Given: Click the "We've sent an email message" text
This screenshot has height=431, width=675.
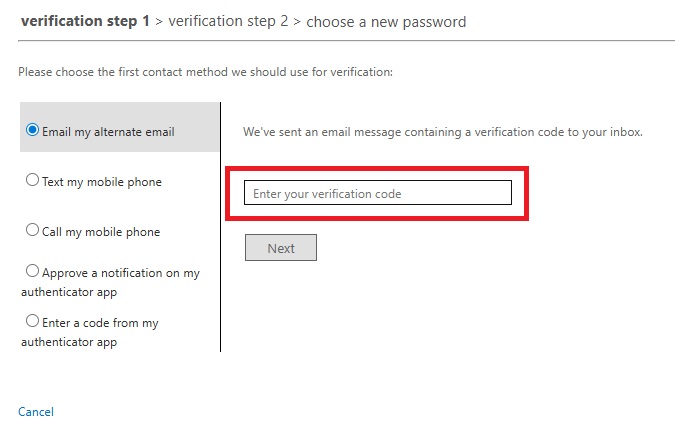Looking at the screenshot, I should coord(442,132).
